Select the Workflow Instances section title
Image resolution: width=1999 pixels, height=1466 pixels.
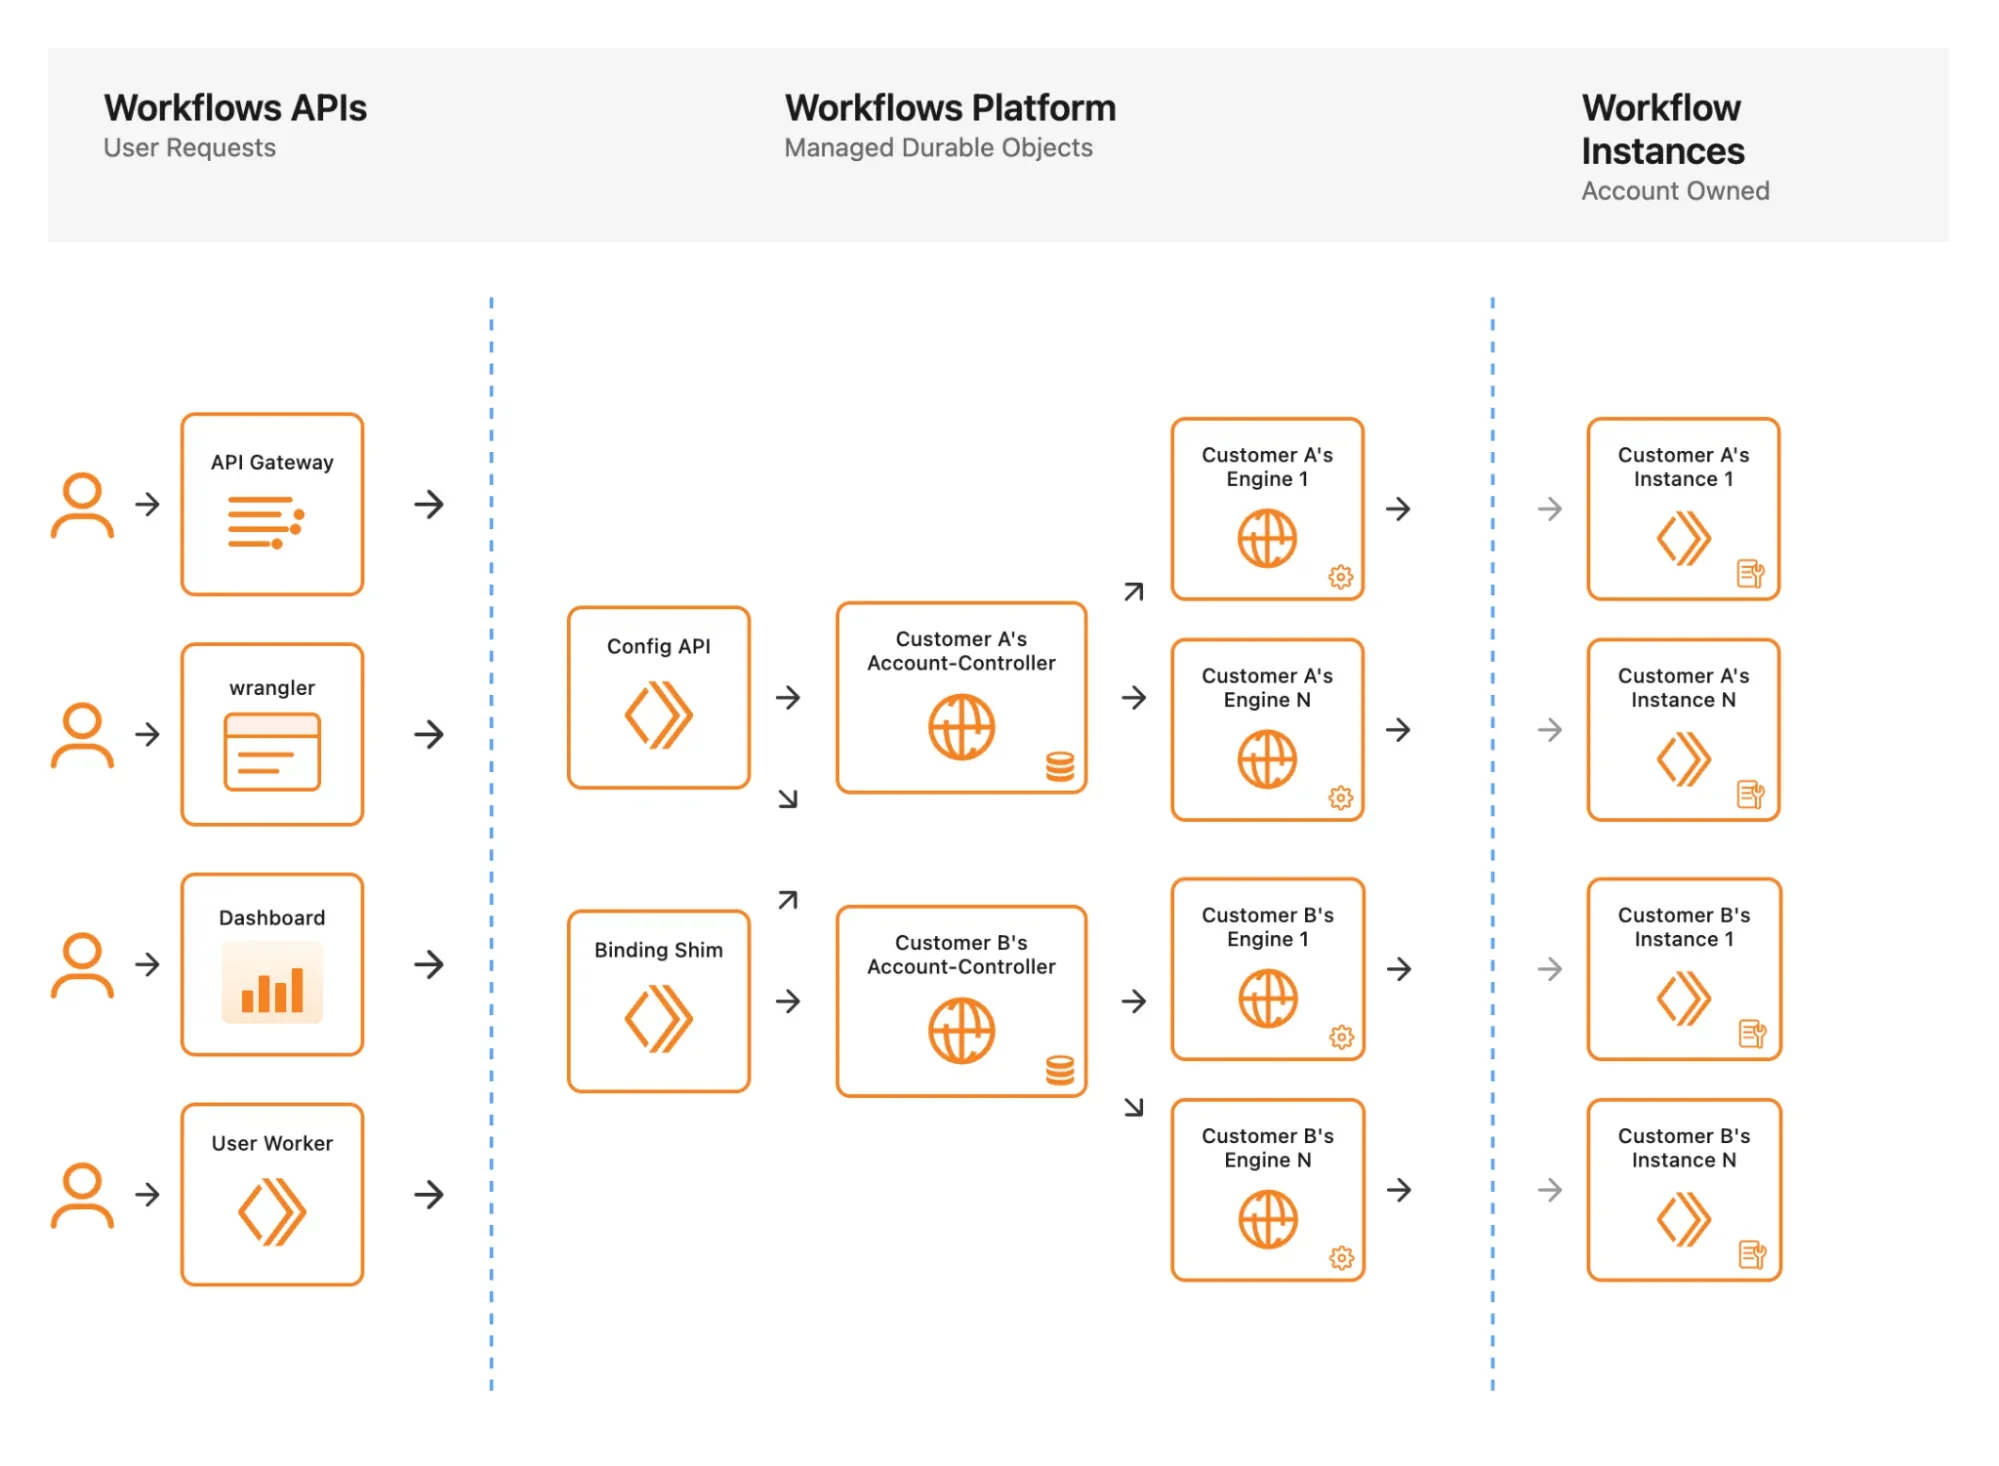(x=1663, y=130)
